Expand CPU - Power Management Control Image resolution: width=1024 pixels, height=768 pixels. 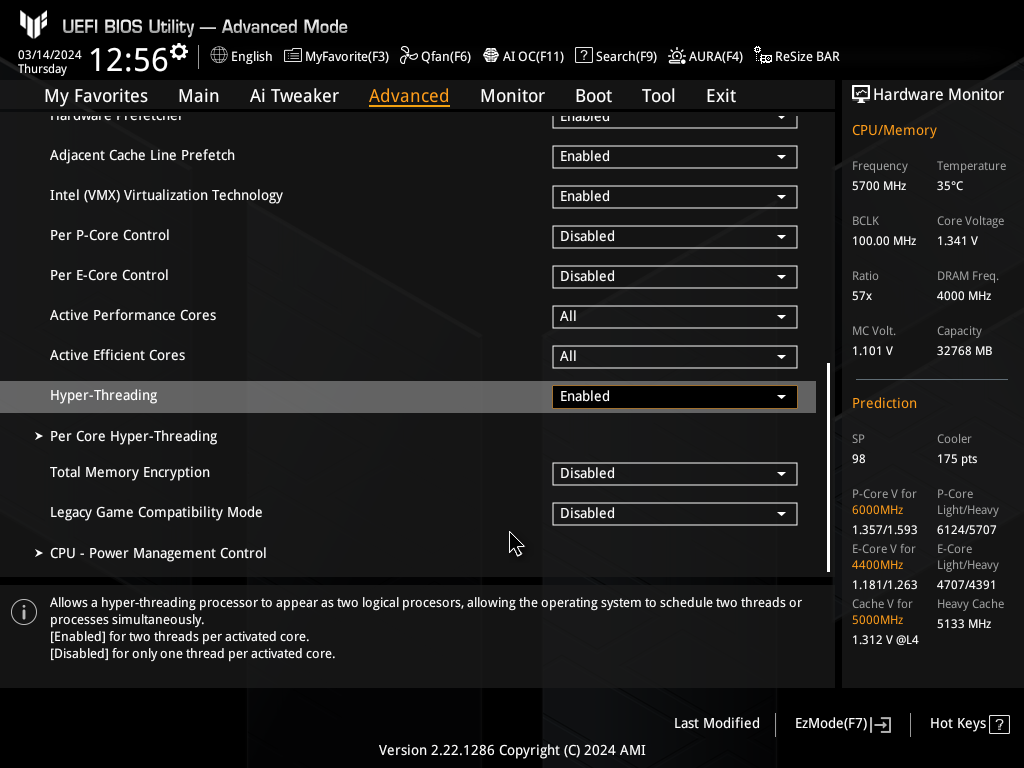tap(158, 553)
